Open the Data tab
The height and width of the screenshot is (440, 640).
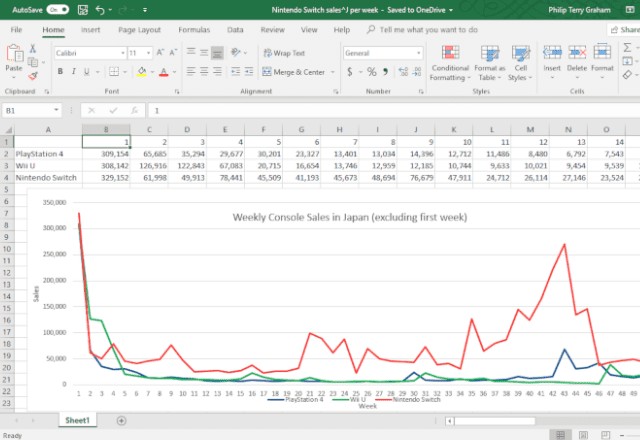click(235, 30)
